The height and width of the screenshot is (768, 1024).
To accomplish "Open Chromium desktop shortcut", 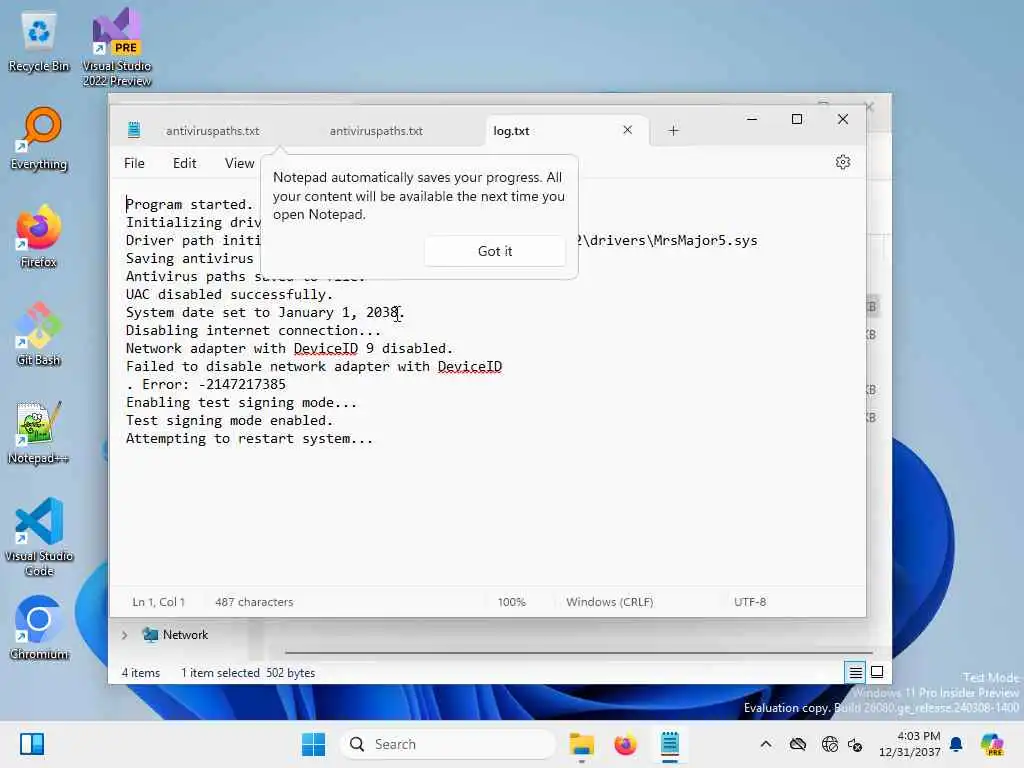I will (39, 628).
